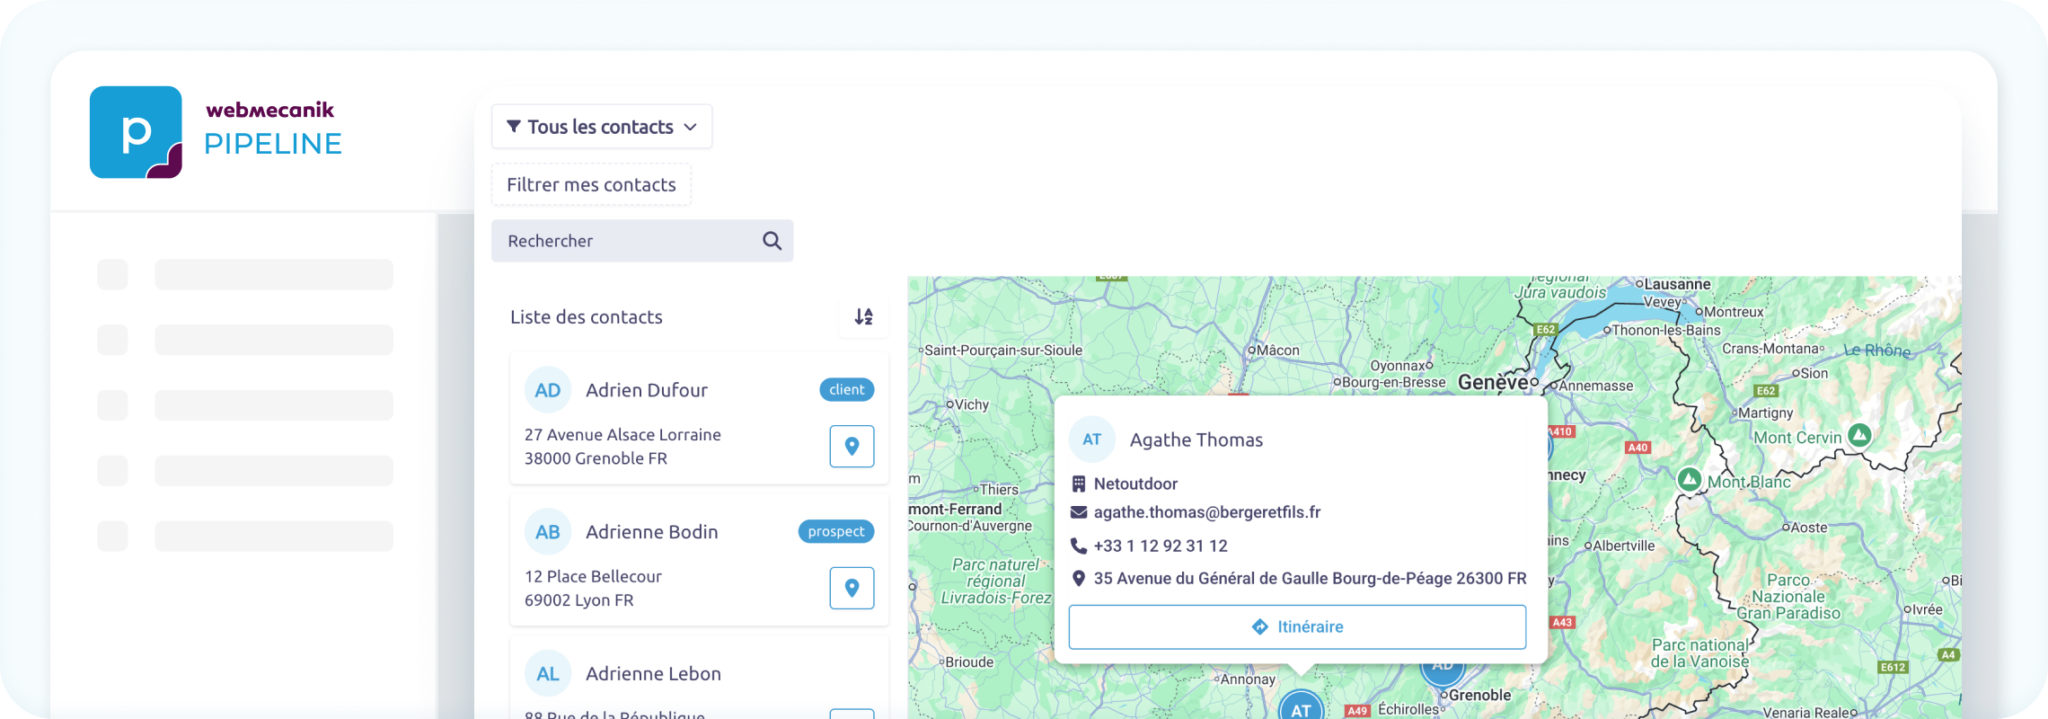Click the "client" tag on Adrien Dufour

[847, 390]
